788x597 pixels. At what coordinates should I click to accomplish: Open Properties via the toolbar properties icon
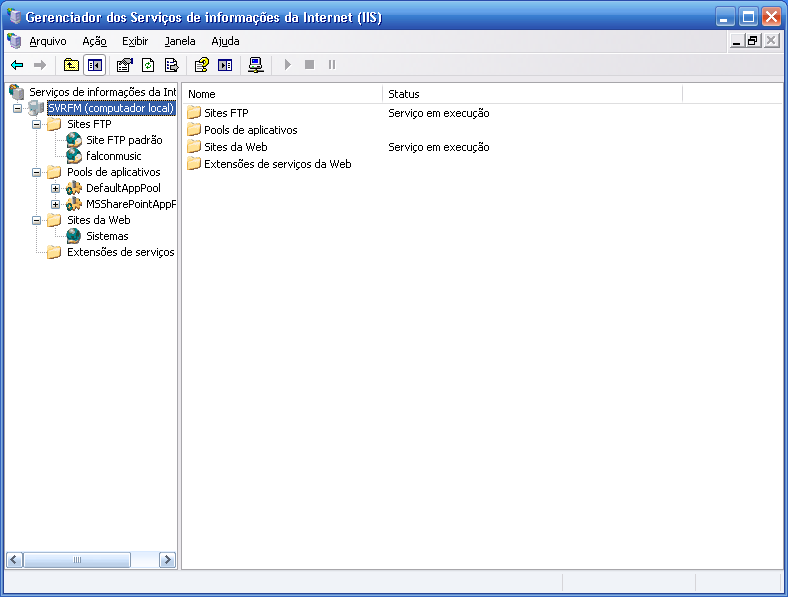(x=124, y=65)
